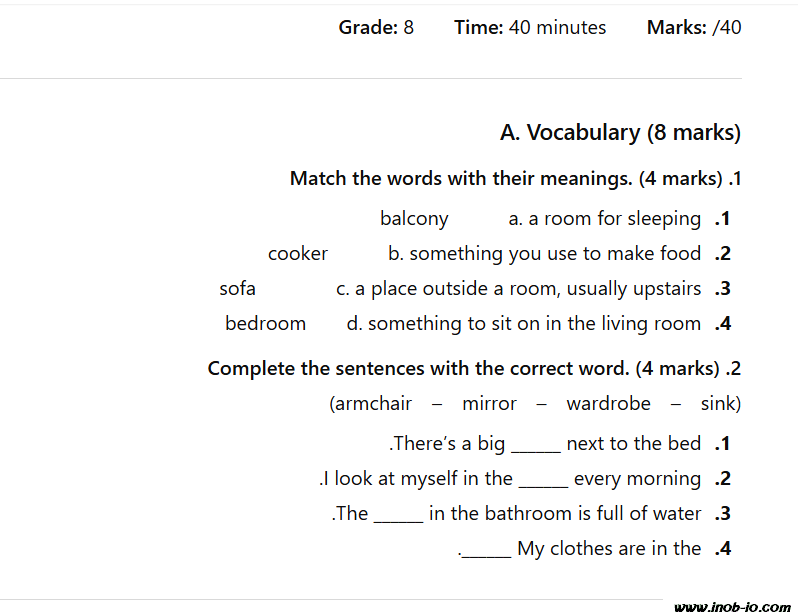This screenshot has width=798, height=613.
Task: Click definition 'a room for sleeping'
Action: (x=605, y=219)
